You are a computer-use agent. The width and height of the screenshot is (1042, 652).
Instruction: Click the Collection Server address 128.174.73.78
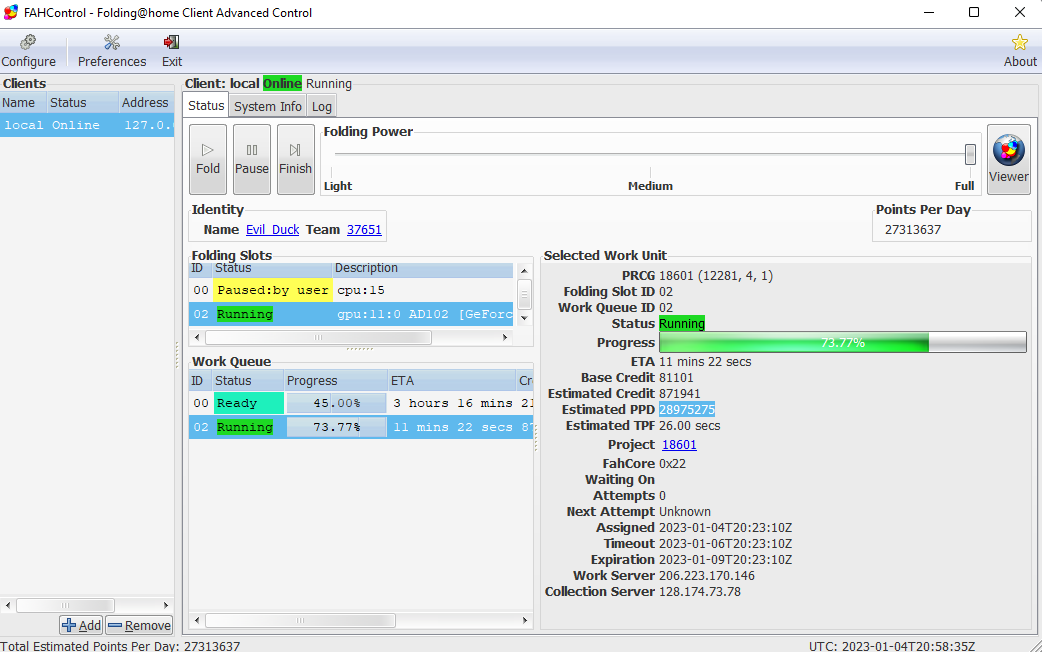tap(700, 592)
